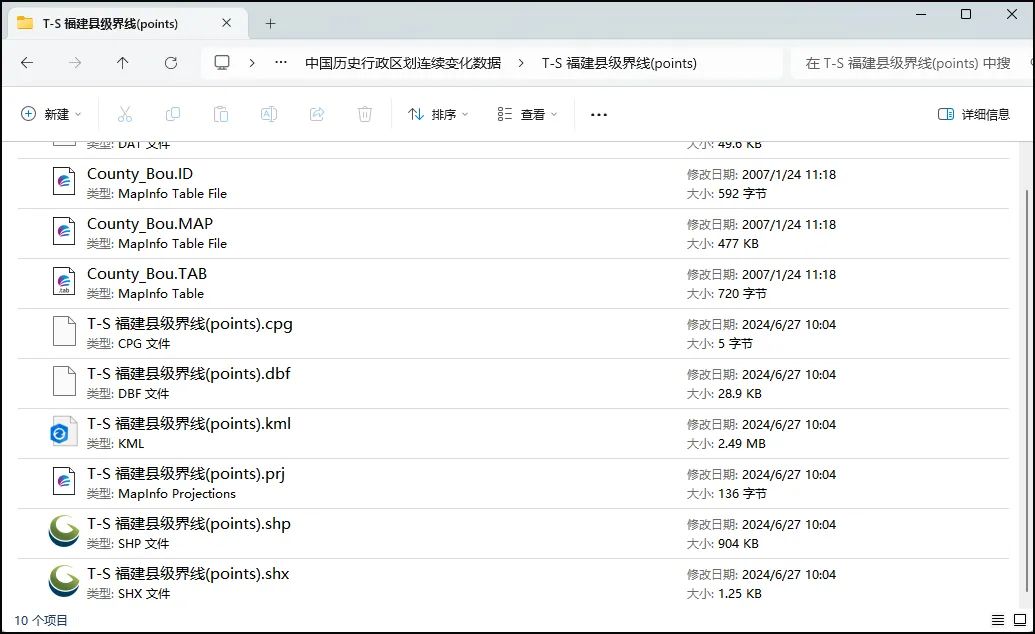Image resolution: width=1035 pixels, height=634 pixels.
Task: Select file name County_Bou.ID
Action: [140, 174]
